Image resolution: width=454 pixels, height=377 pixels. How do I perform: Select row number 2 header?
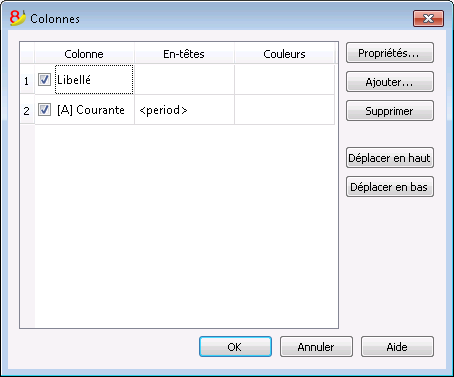coord(27,110)
